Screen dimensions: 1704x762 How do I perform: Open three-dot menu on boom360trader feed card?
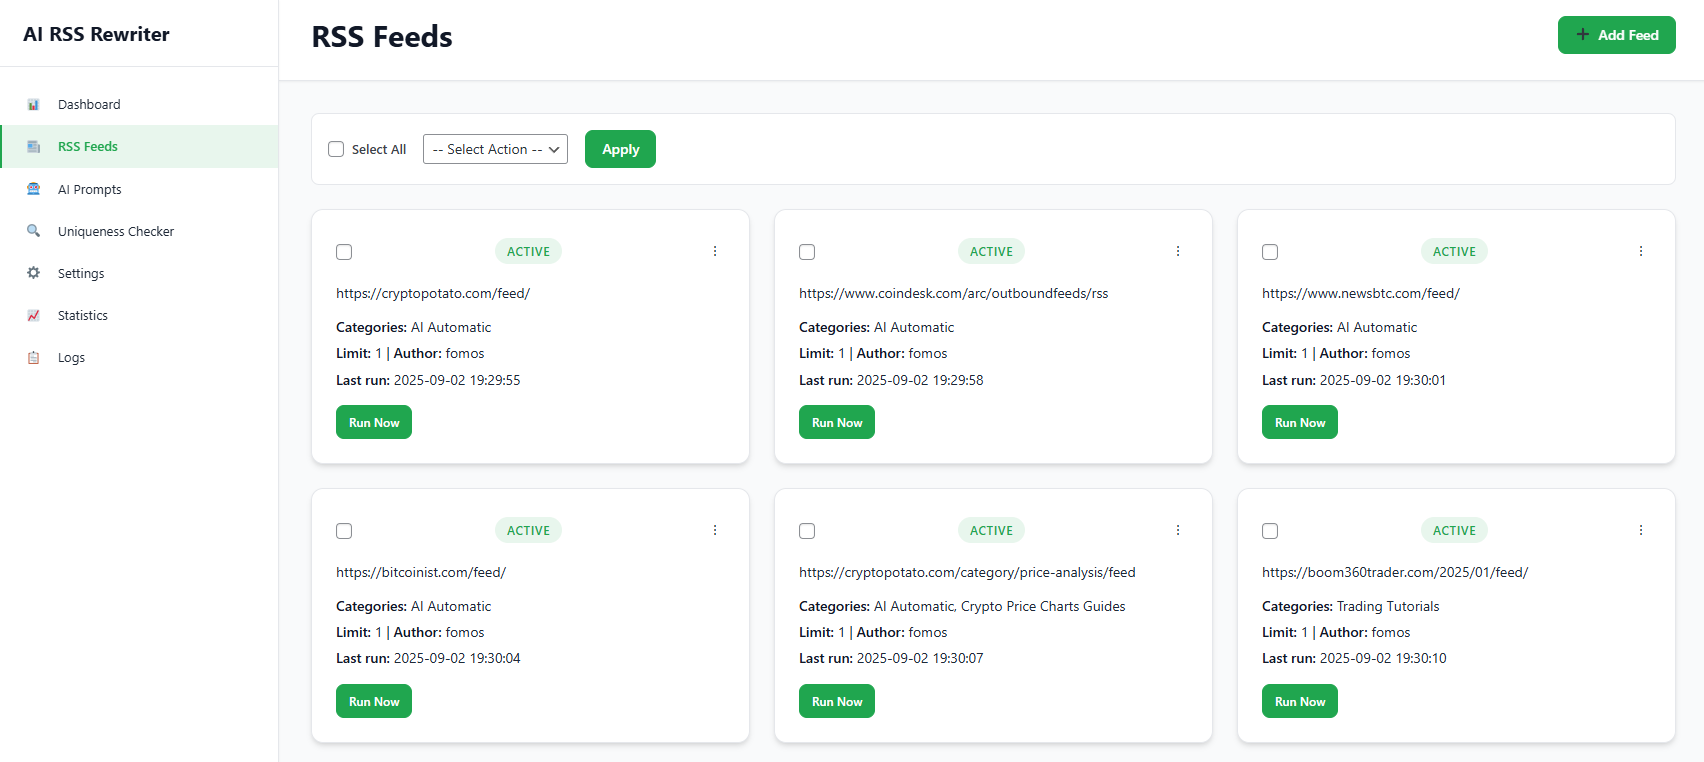[1641, 530]
